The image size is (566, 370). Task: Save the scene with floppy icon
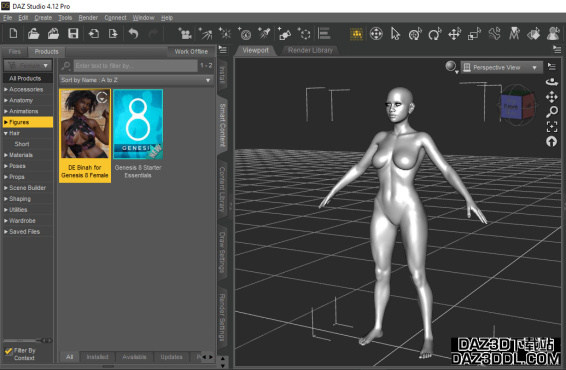click(73, 34)
